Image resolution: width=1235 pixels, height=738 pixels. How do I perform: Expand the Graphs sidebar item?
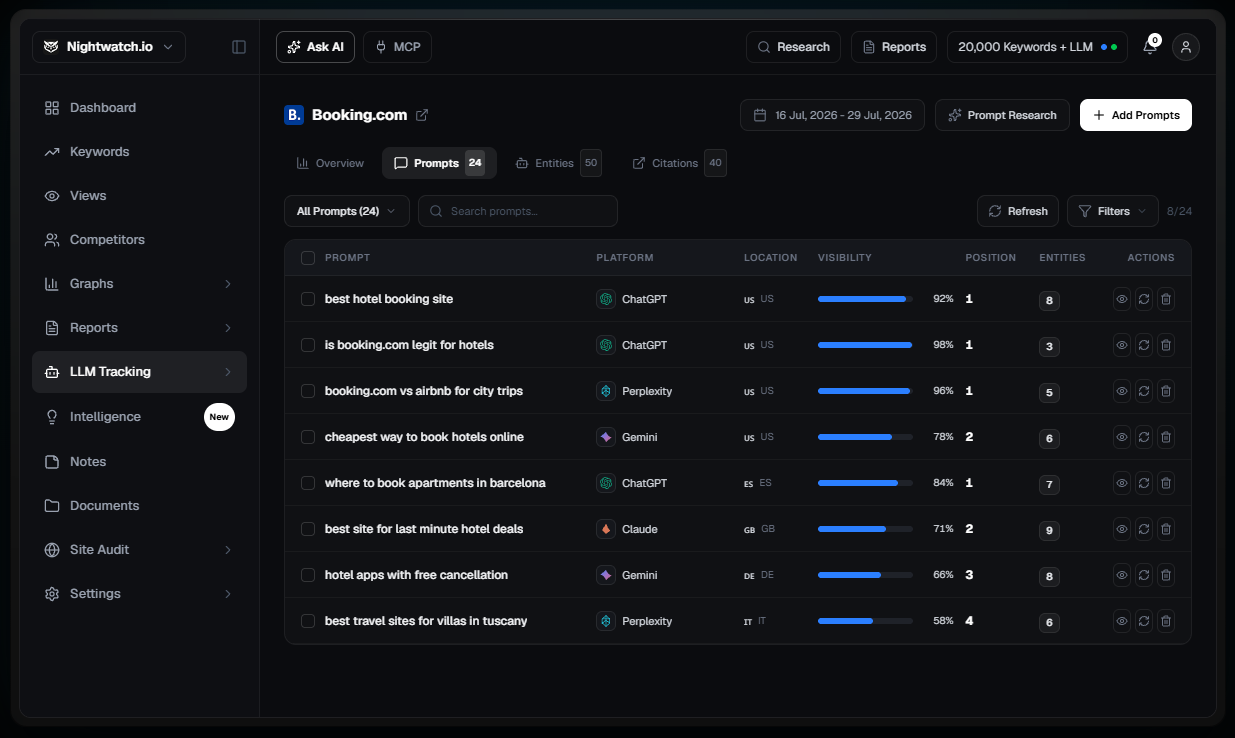pyautogui.click(x=228, y=284)
